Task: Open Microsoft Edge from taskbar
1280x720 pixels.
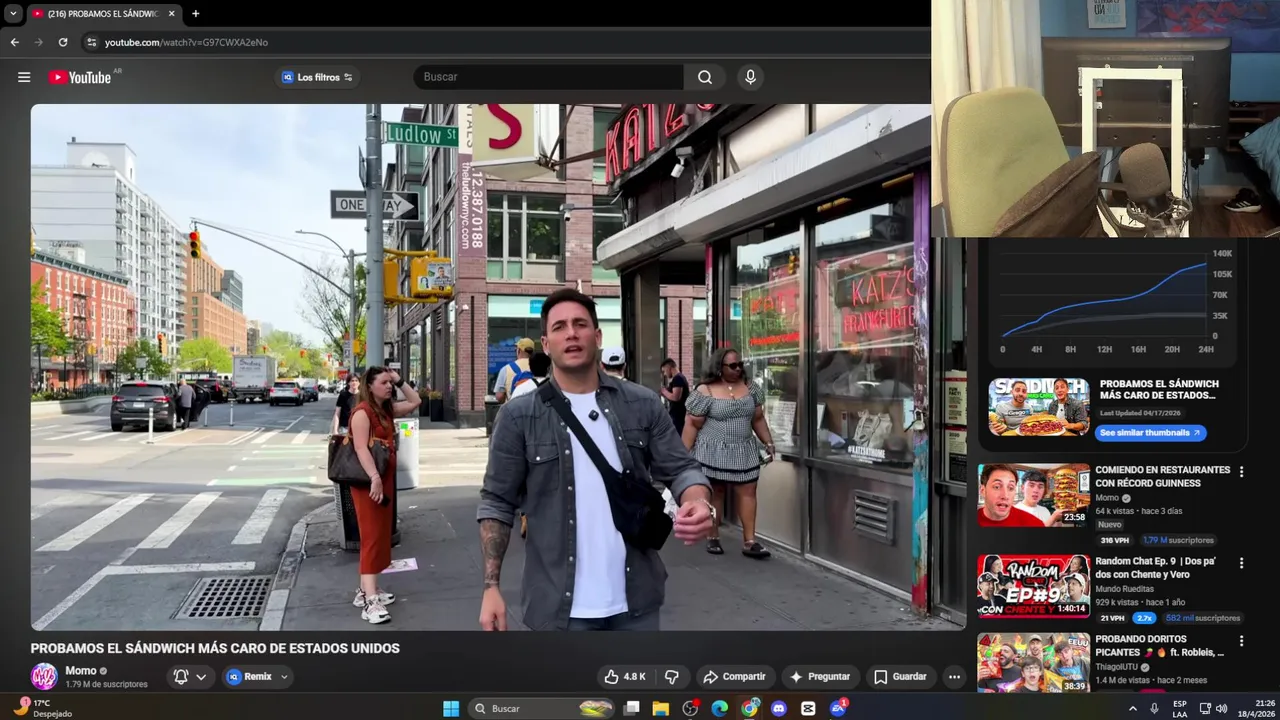Action: pyautogui.click(x=720, y=708)
